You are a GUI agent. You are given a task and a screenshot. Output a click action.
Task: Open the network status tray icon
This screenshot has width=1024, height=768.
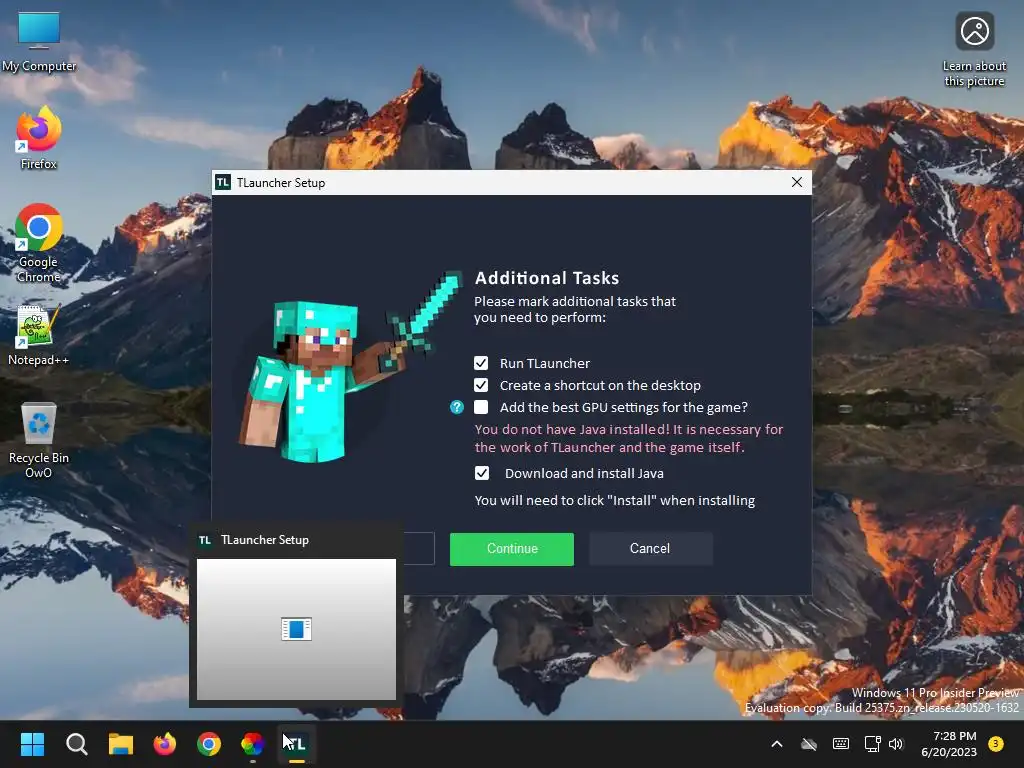(872, 744)
